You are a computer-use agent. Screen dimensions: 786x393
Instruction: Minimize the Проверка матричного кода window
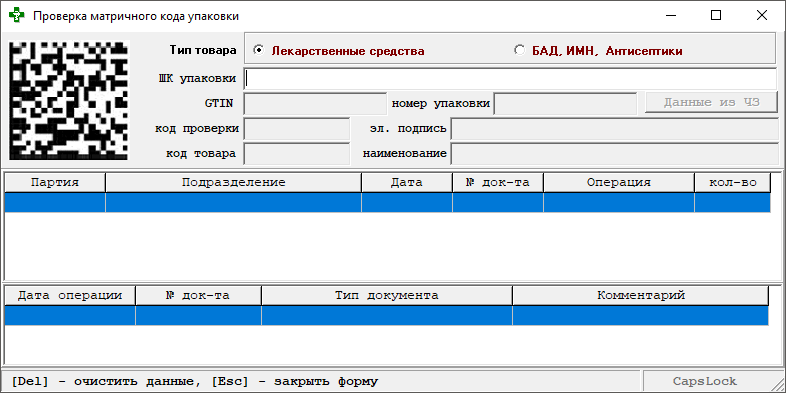(x=671, y=16)
